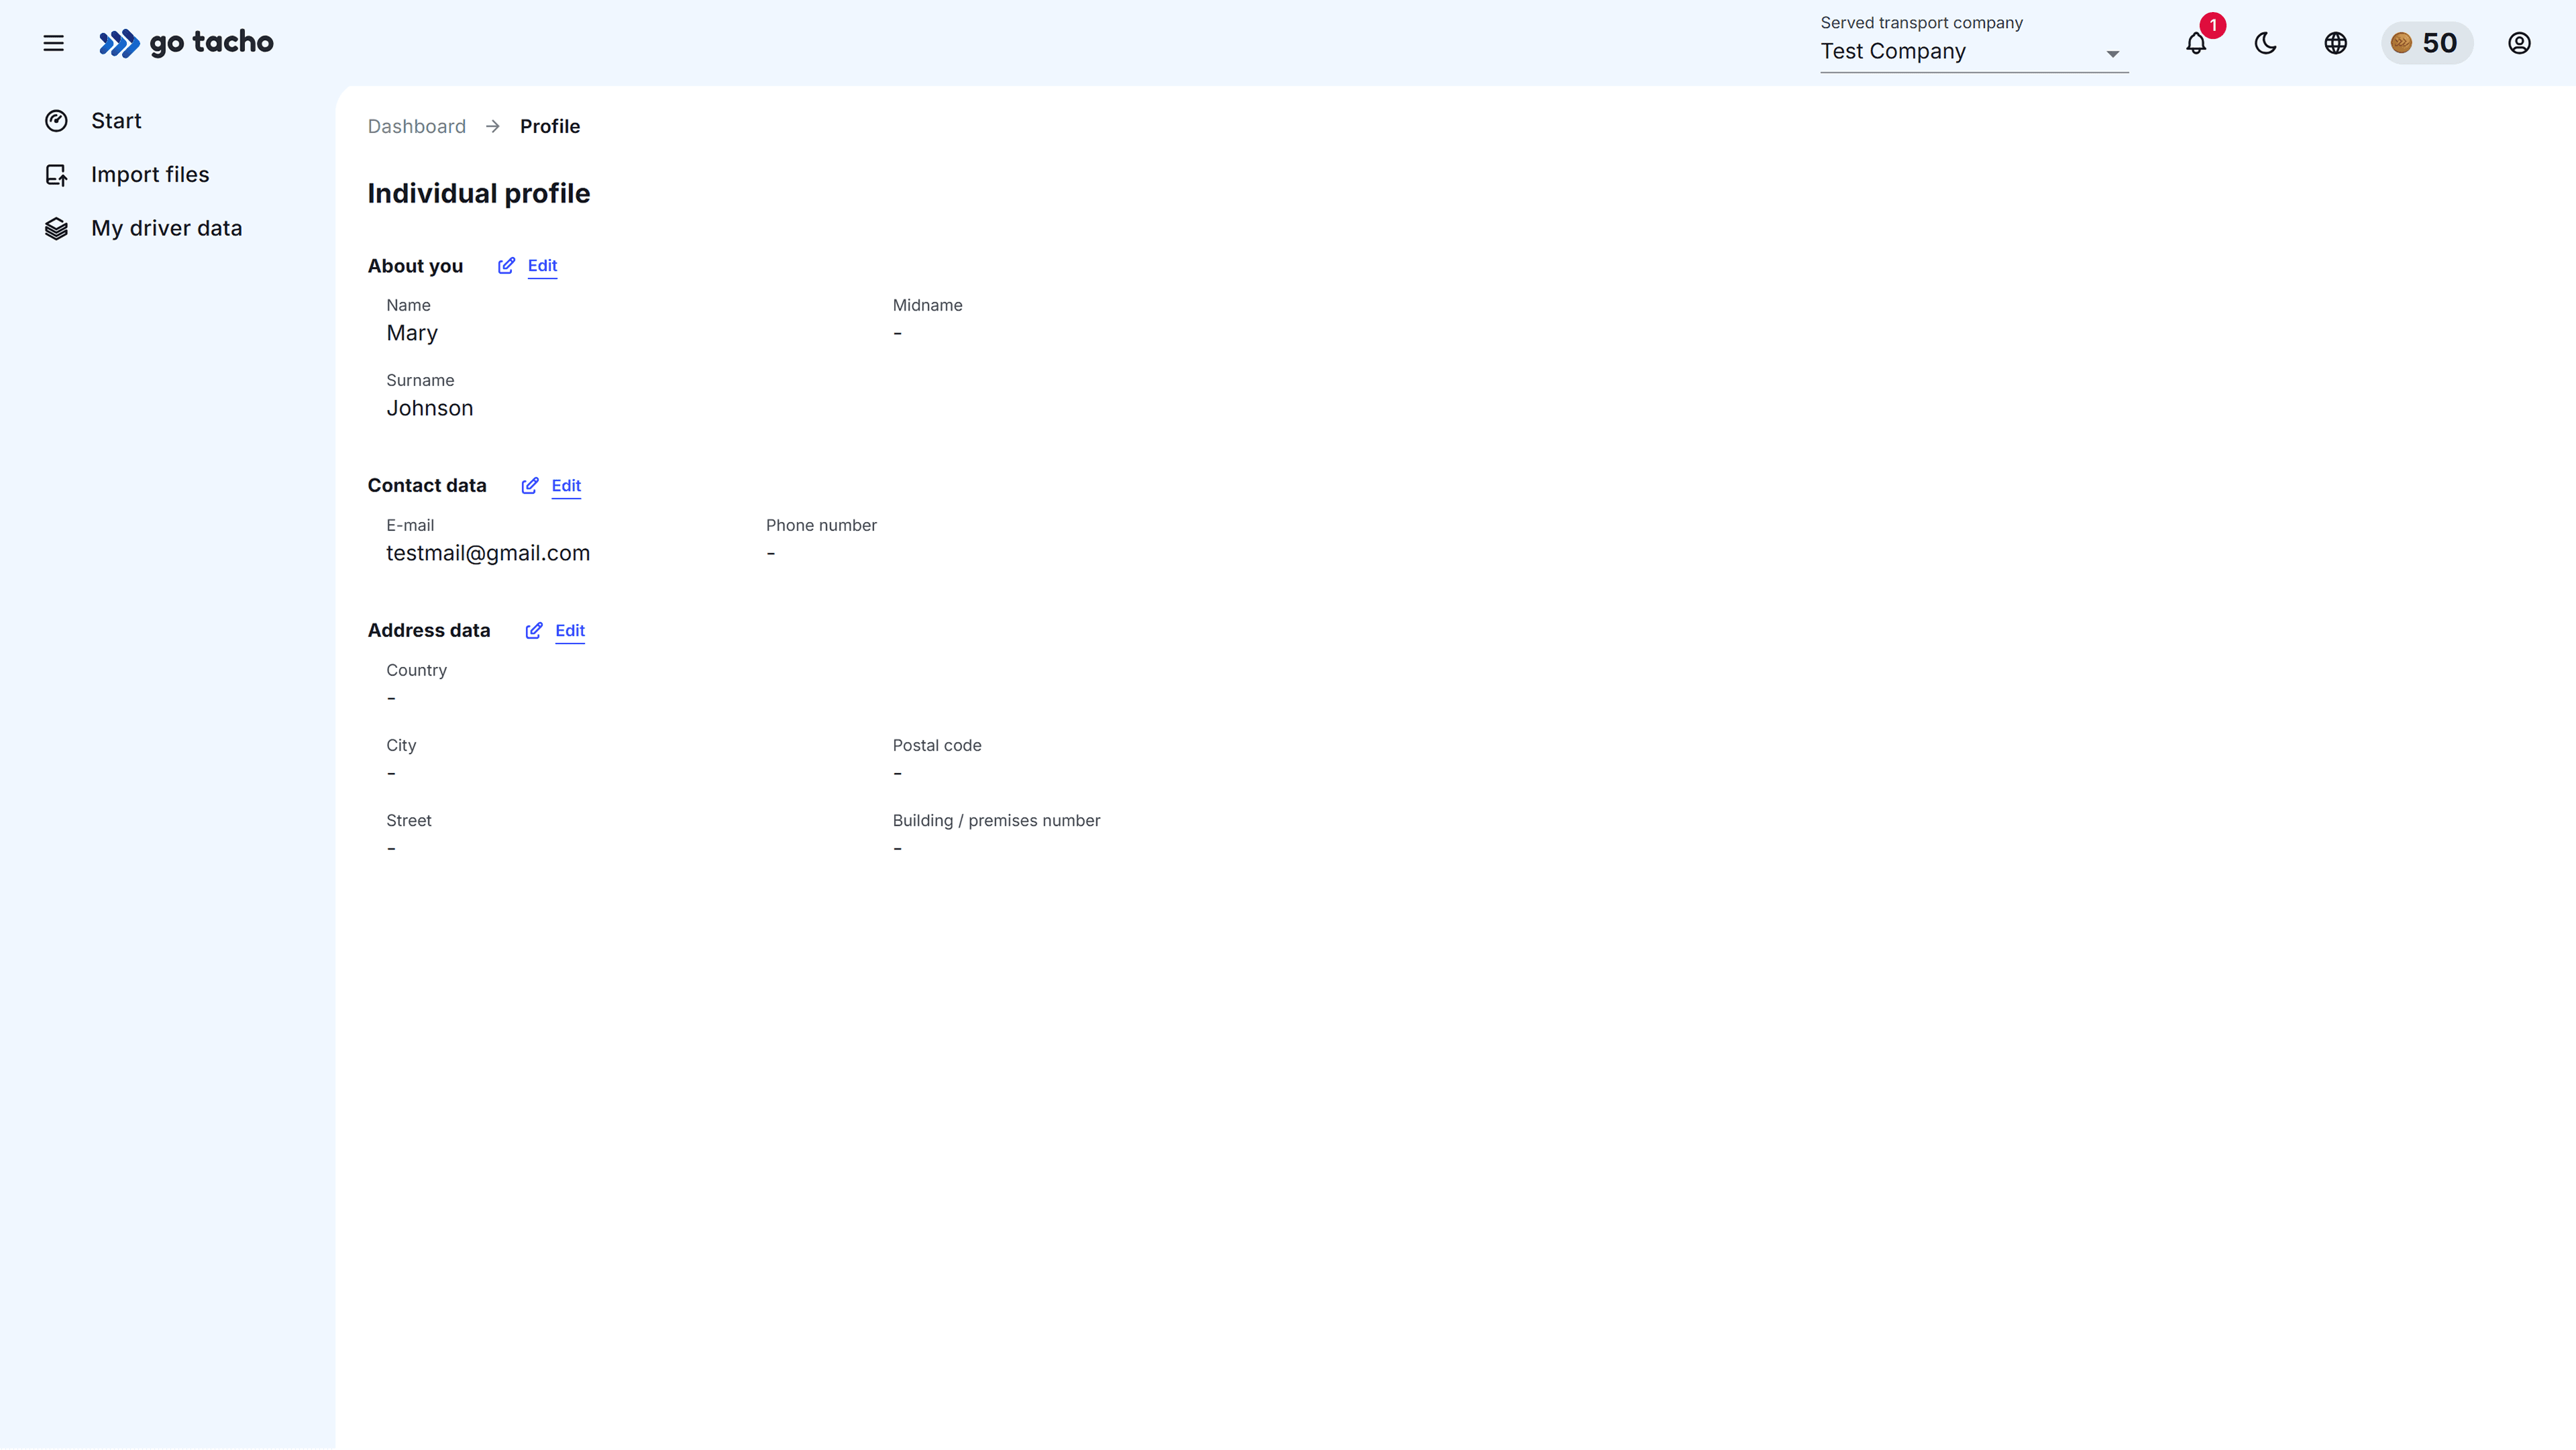The width and height of the screenshot is (2576, 1450).
Task: Edit the About you section
Action: click(542, 266)
